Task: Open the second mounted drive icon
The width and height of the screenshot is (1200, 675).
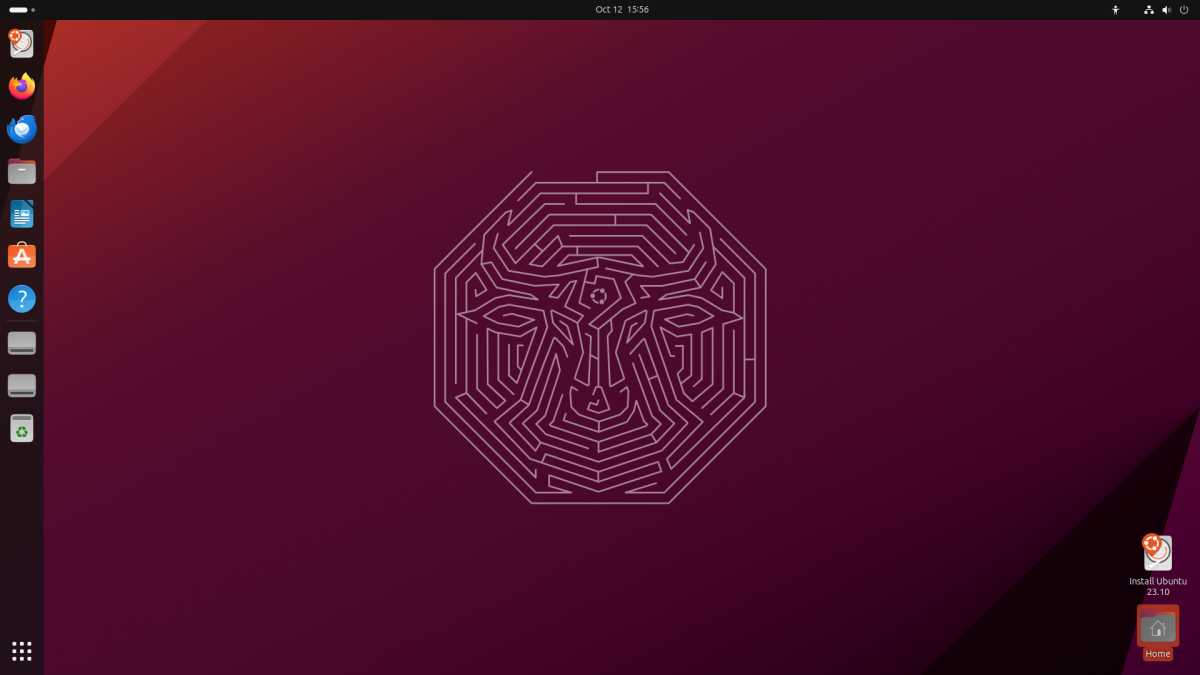Action: point(21,385)
